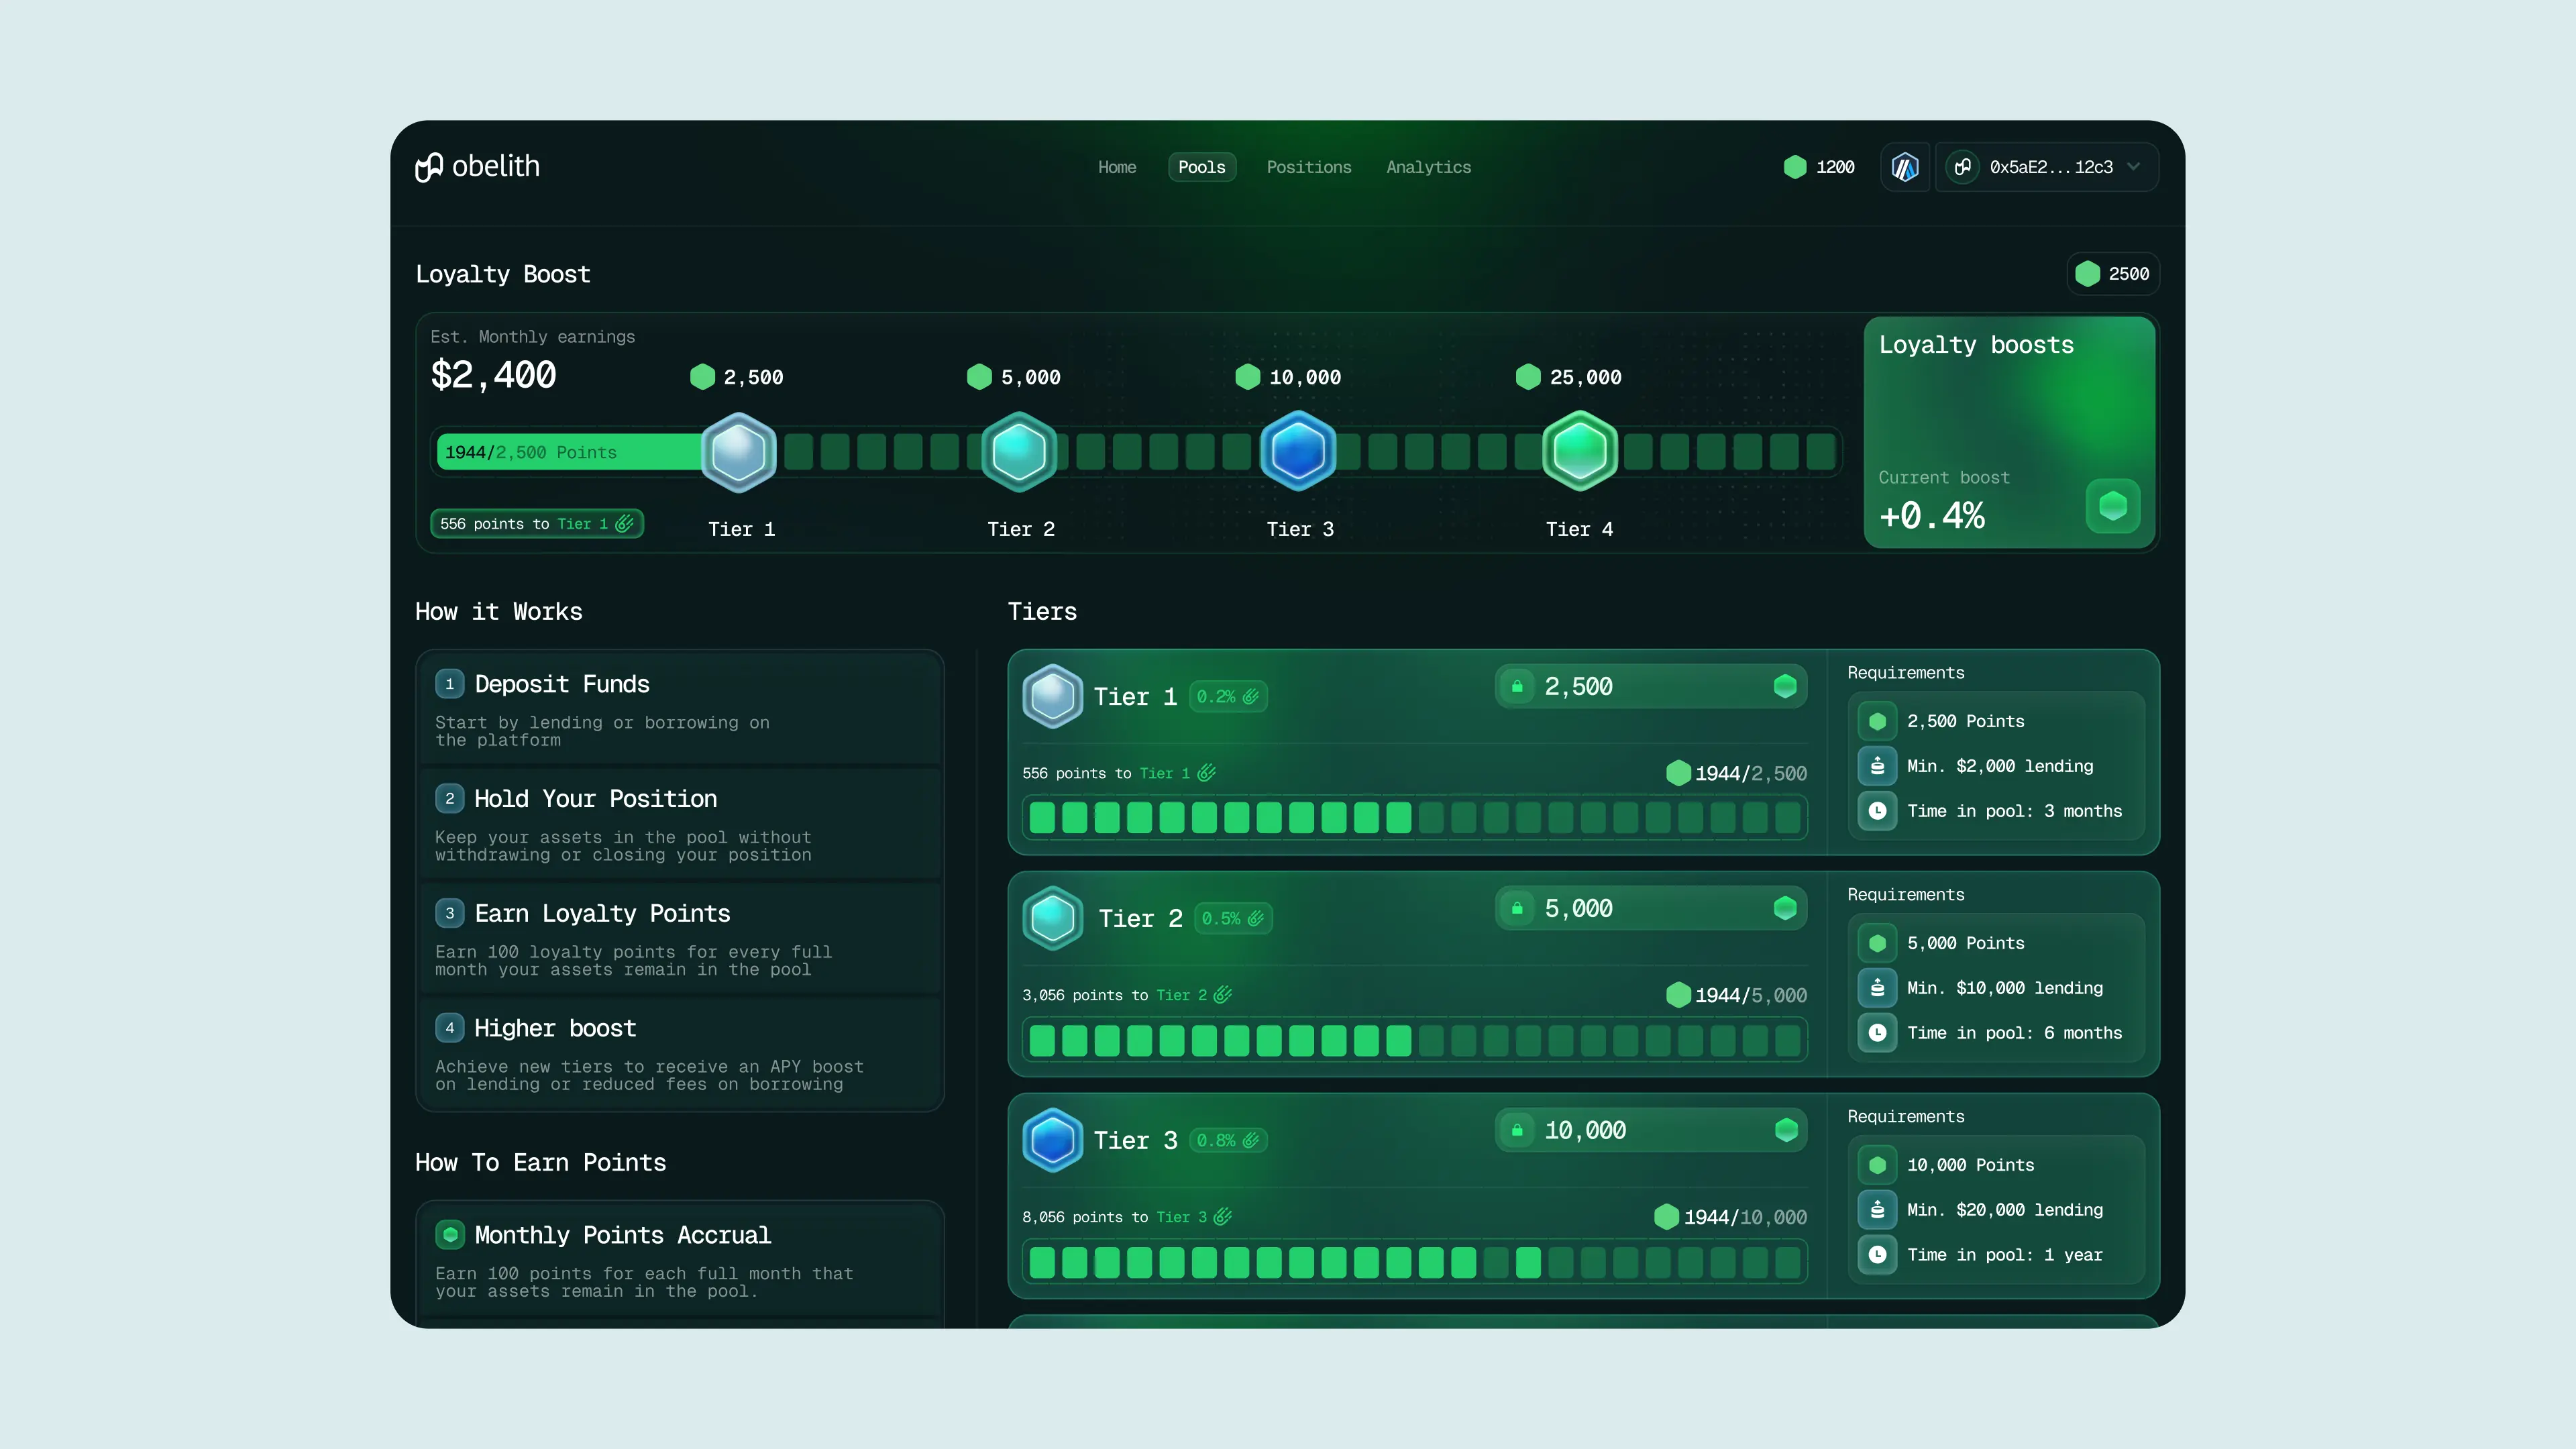Click the Arbitrum network icon button
Viewport: 2576px width, 1449px height.
1904,167
